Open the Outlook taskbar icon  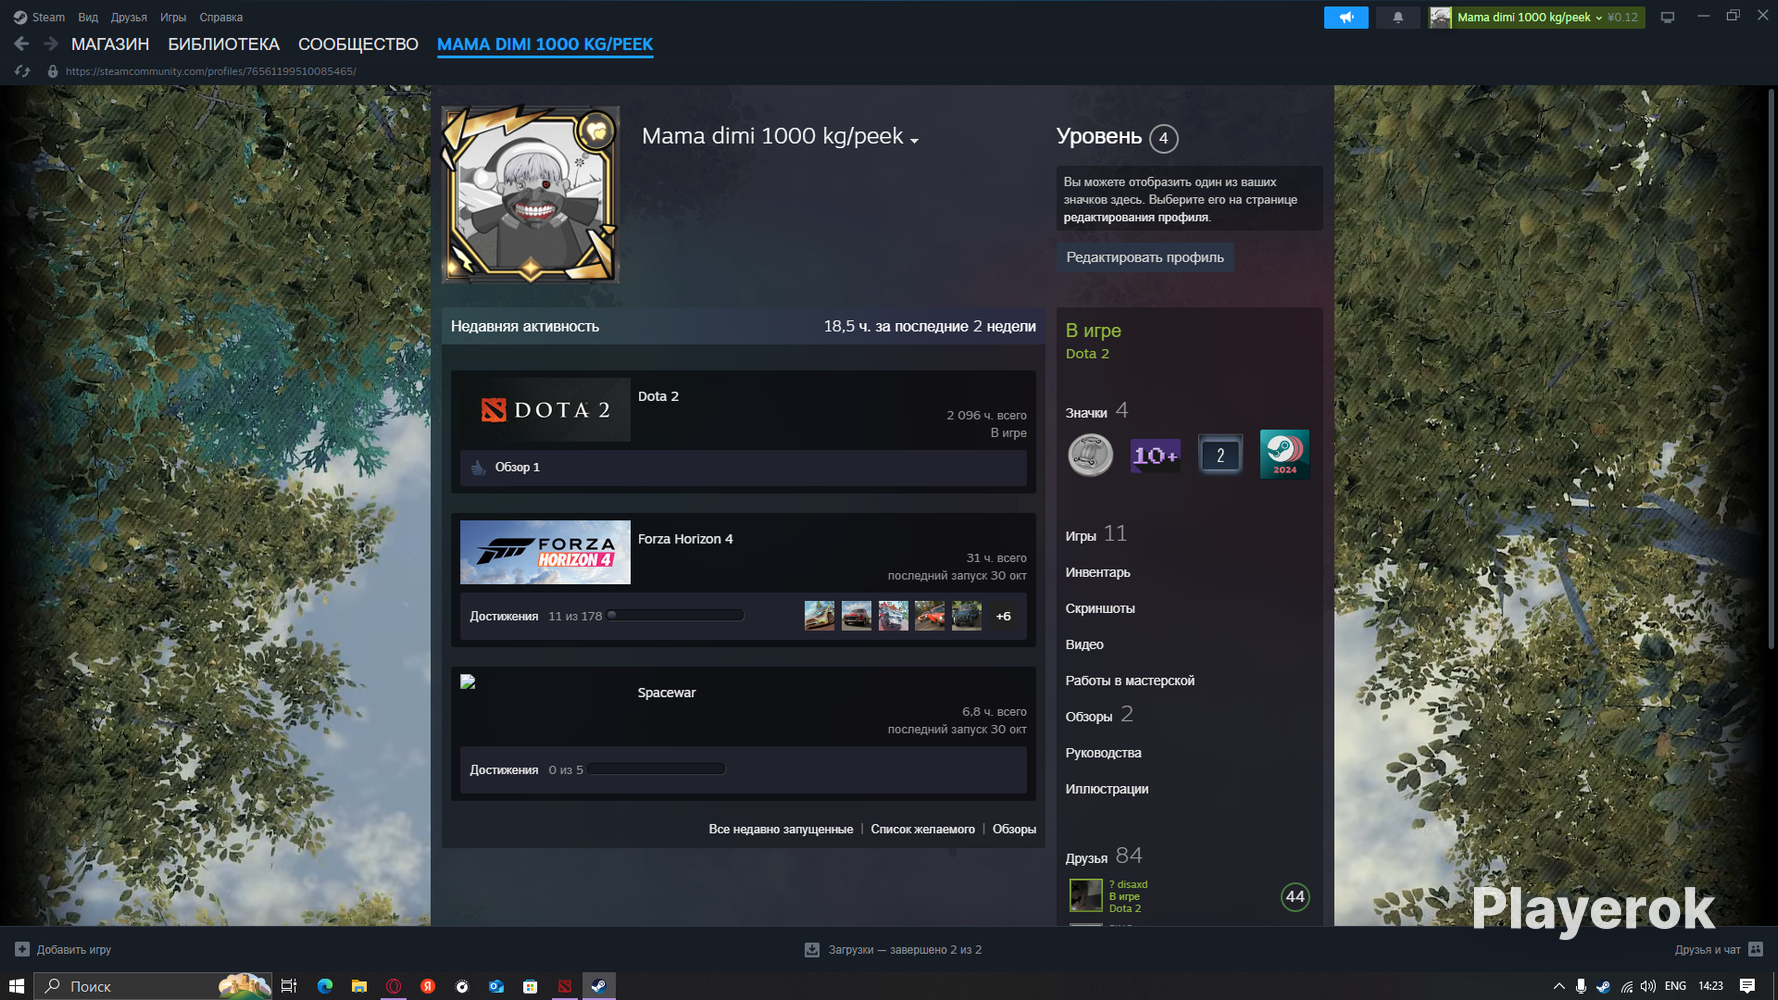pos(496,986)
